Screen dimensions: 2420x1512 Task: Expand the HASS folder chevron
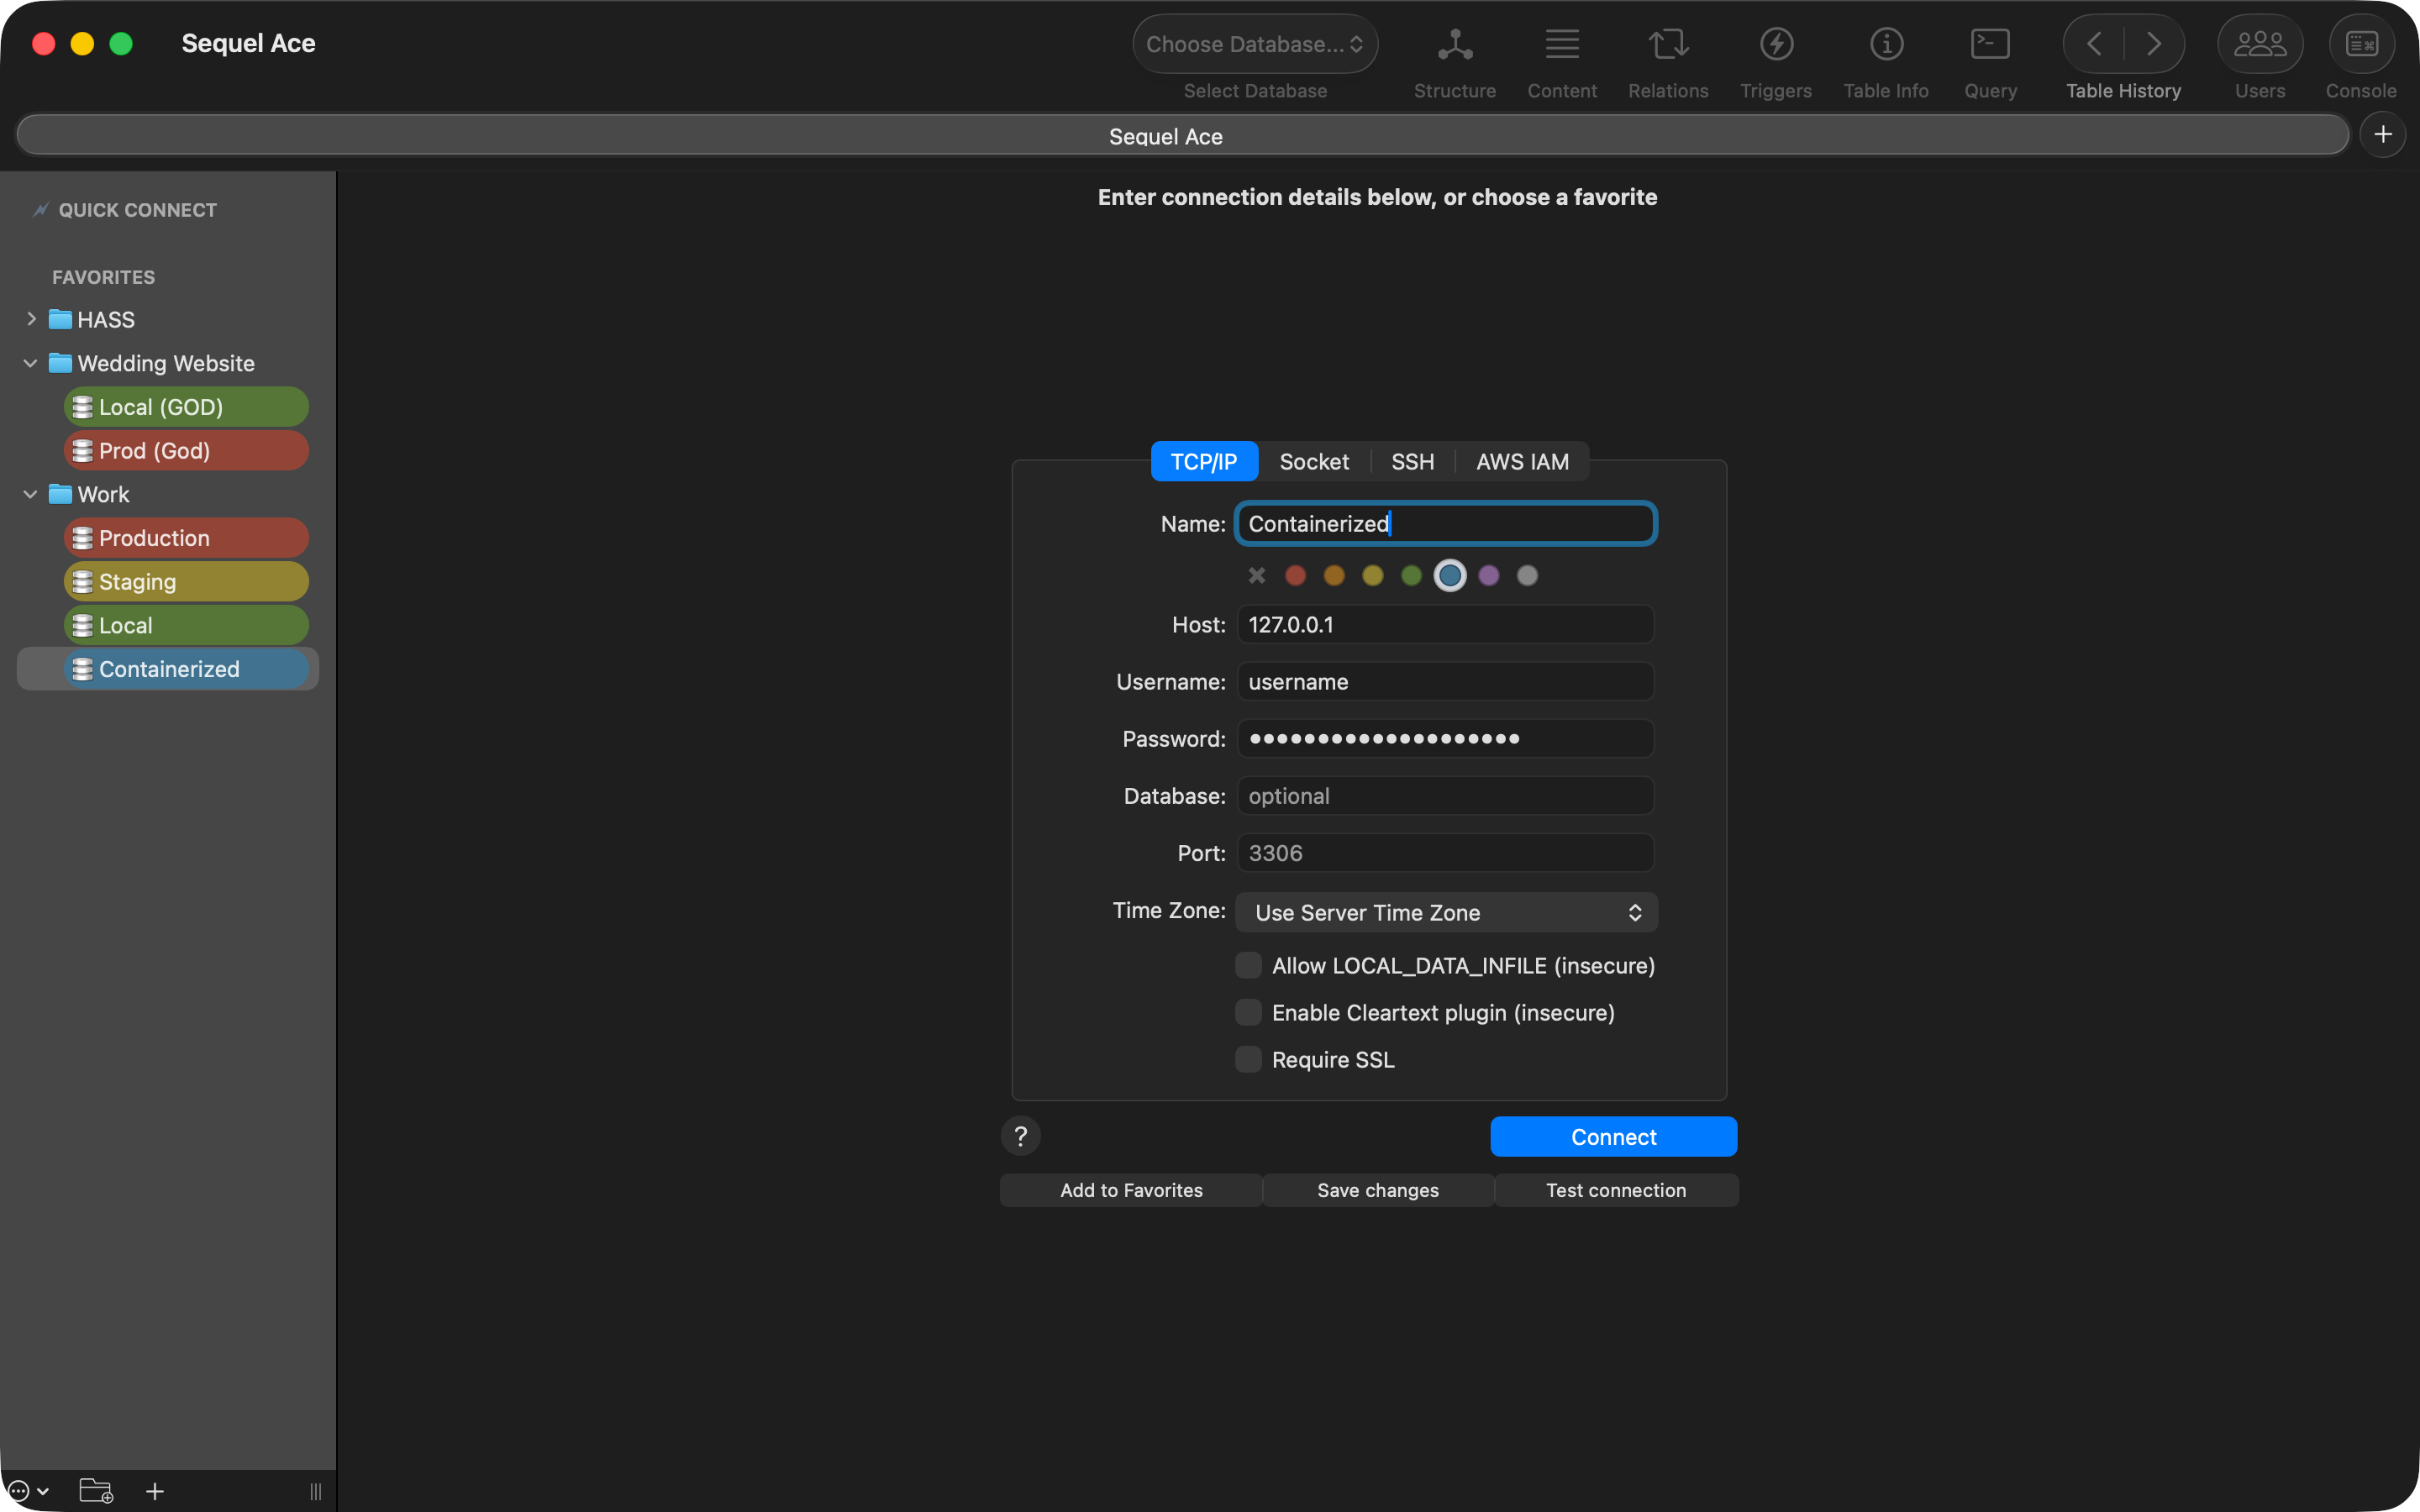31,319
